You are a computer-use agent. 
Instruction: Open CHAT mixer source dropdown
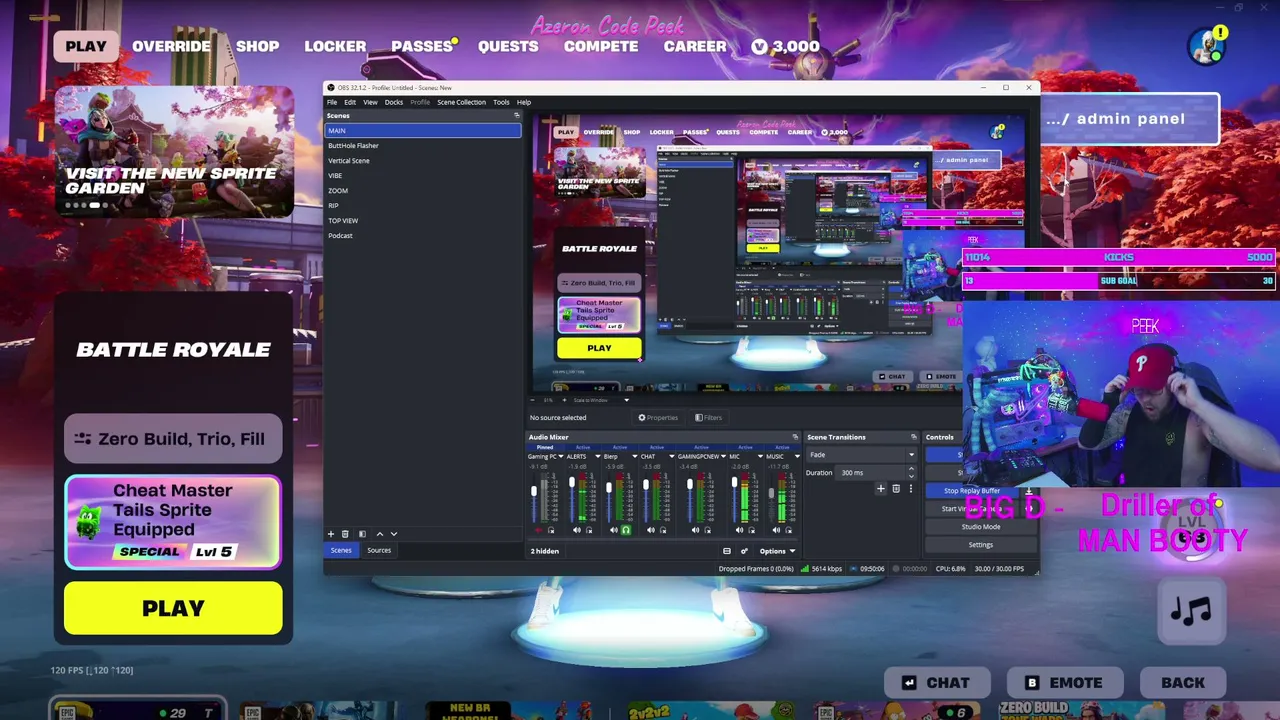point(671,457)
